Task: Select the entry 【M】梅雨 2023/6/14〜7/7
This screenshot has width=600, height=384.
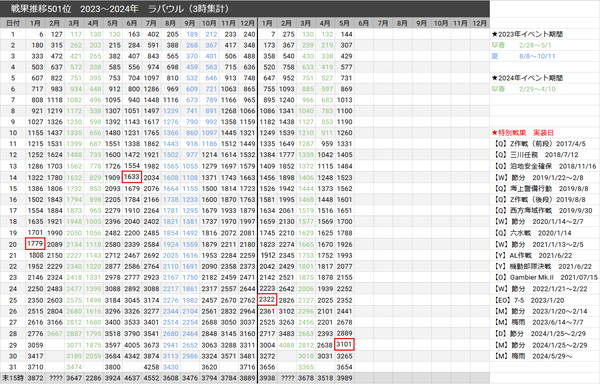Action: click(x=538, y=322)
